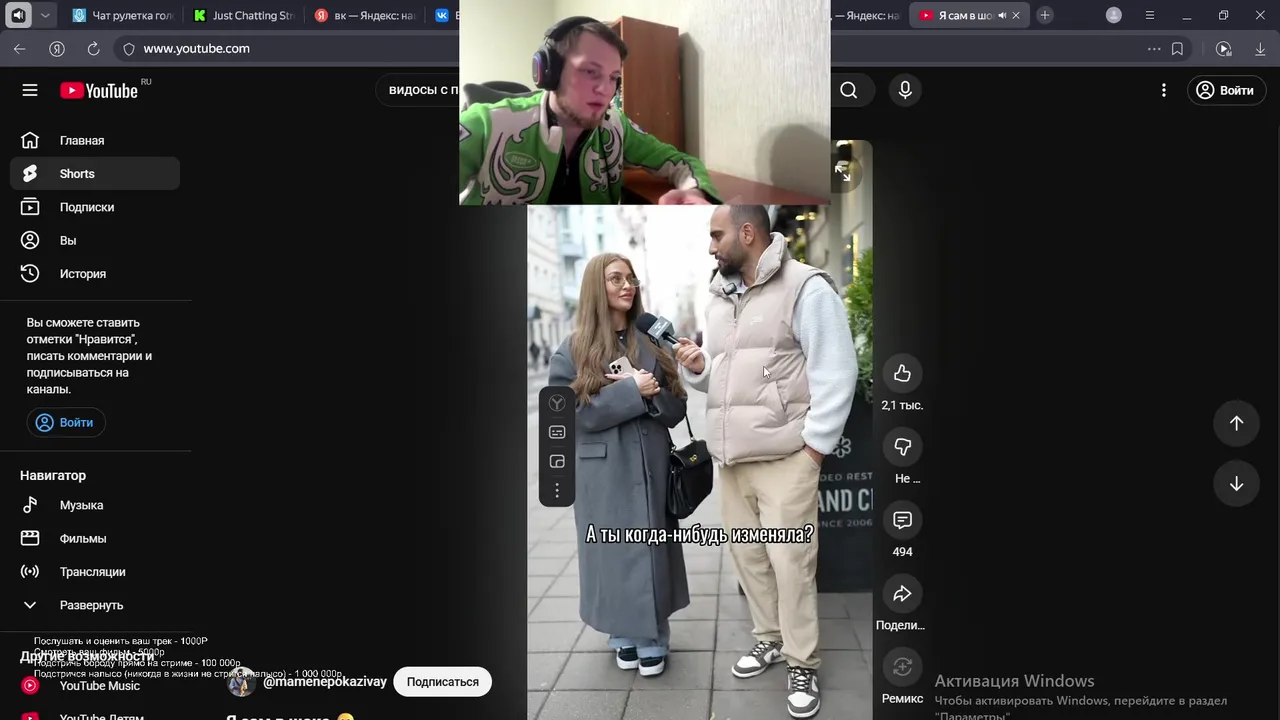The width and height of the screenshot is (1280, 720).
Task: Click sidebar Войти sign-in button
Action: [66, 422]
